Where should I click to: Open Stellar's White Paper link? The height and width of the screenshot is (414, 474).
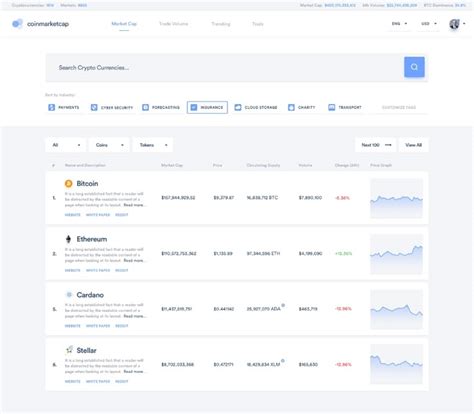(98, 381)
